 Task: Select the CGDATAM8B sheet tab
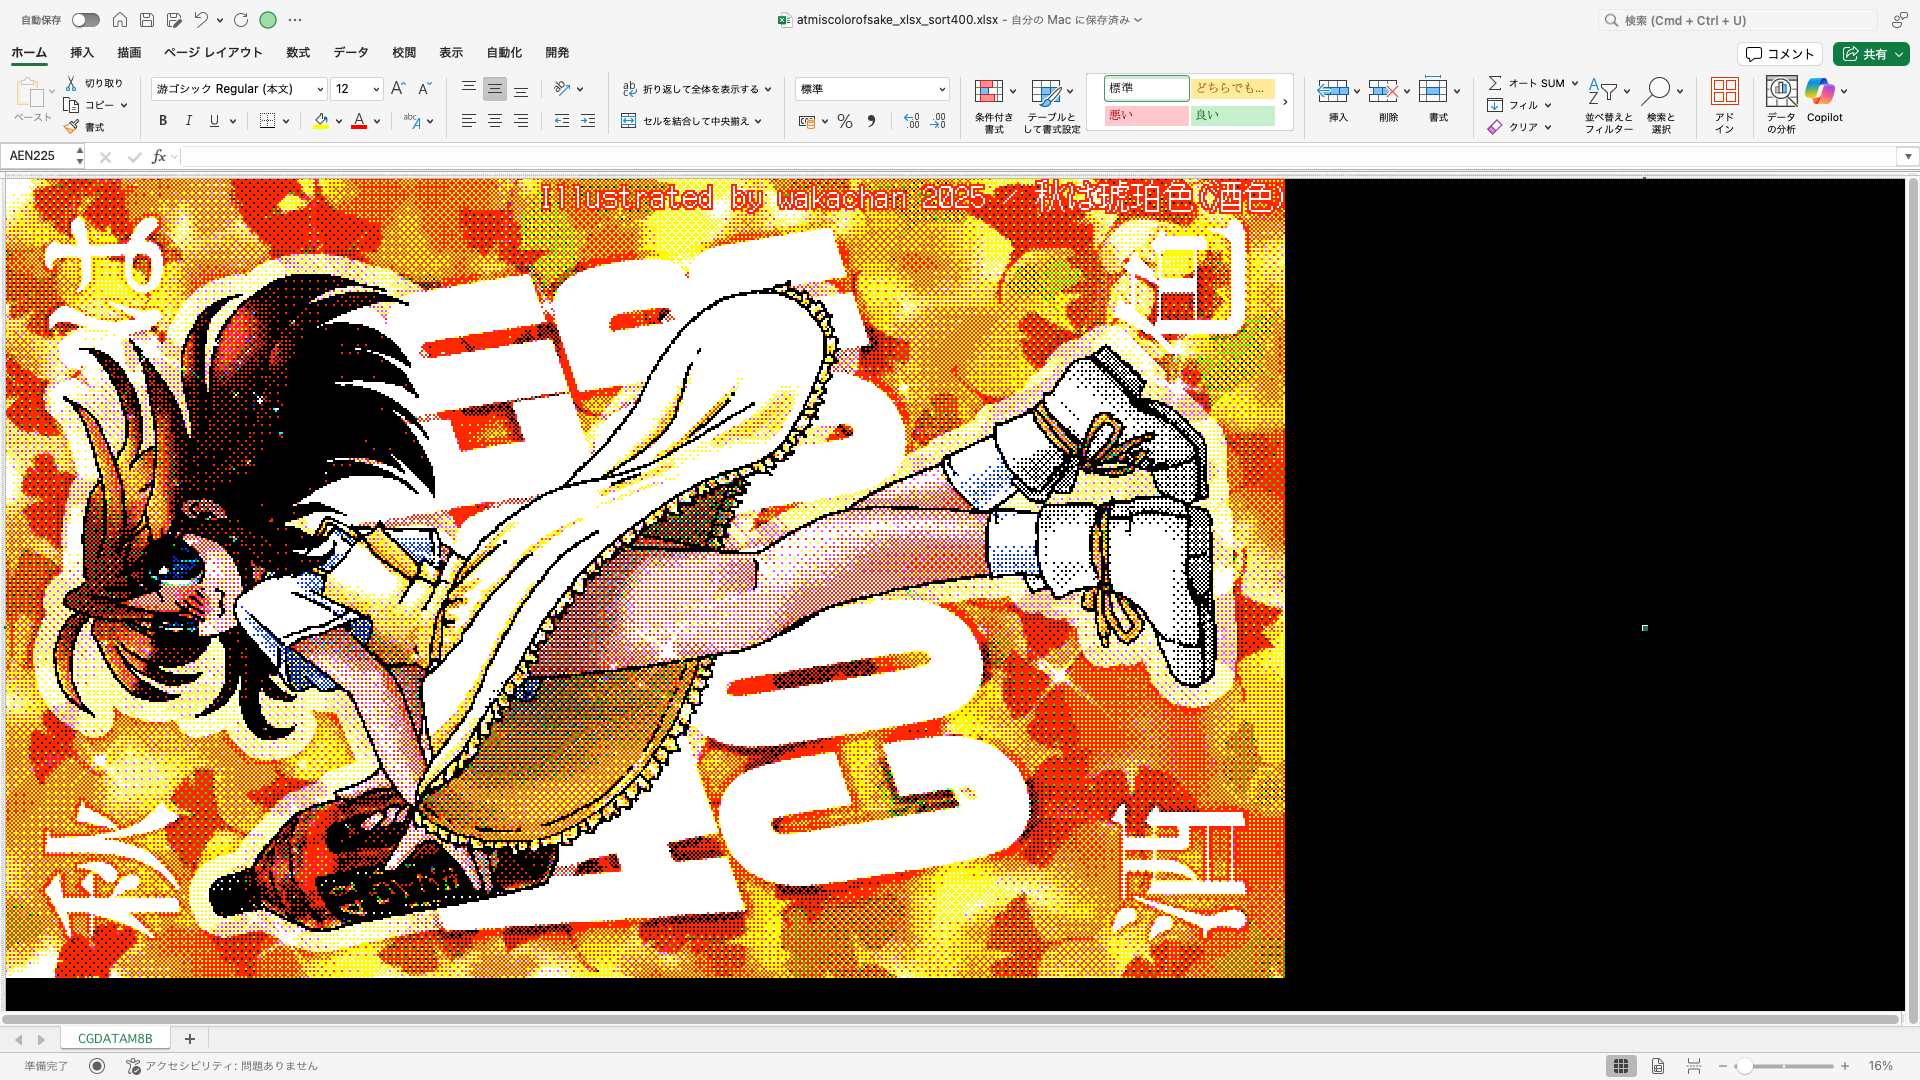point(115,1038)
